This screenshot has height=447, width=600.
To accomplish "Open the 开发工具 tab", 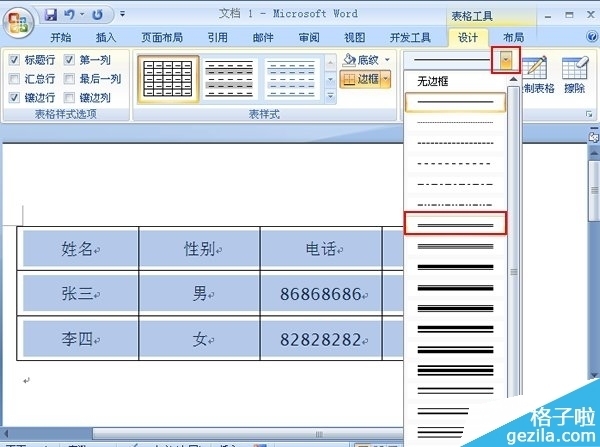I will (410, 37).
